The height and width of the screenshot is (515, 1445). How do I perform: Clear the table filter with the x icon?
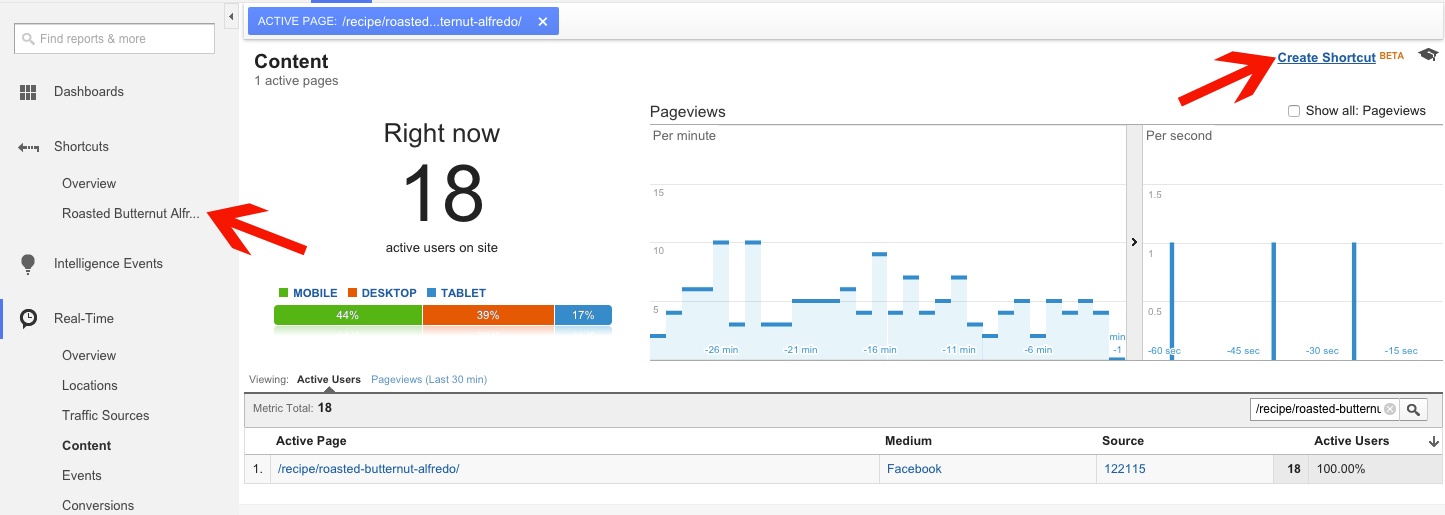[1389, 409]
